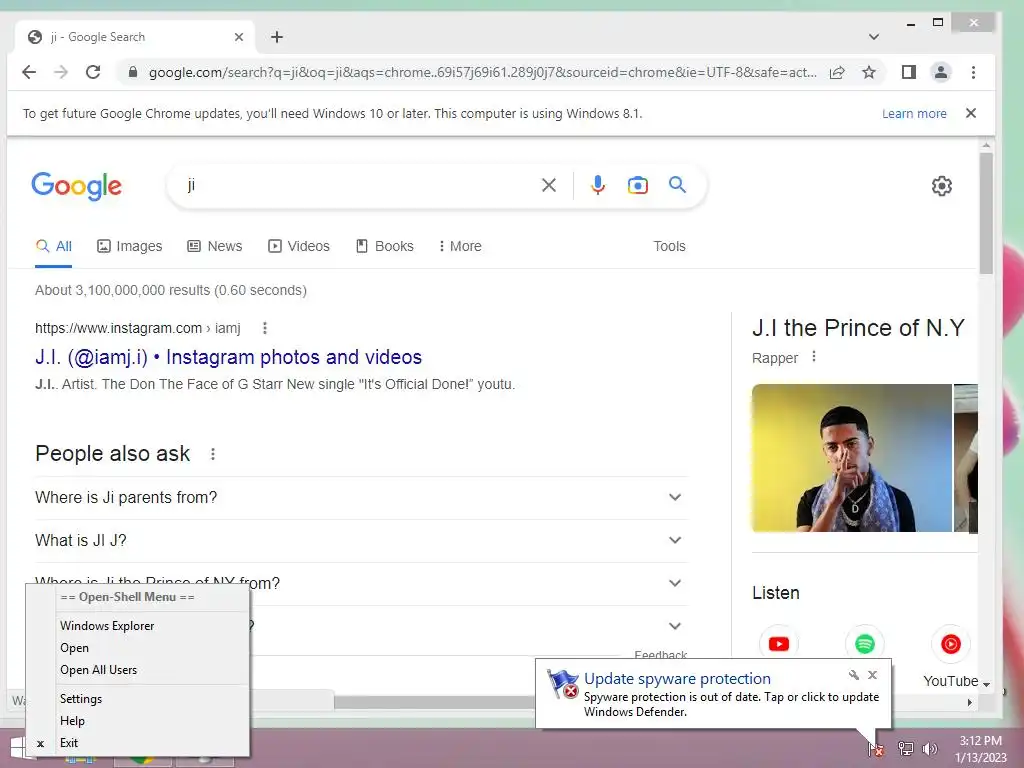Open the taskbar clock and date
This screenshot has height=768, width=1024.
980,749
